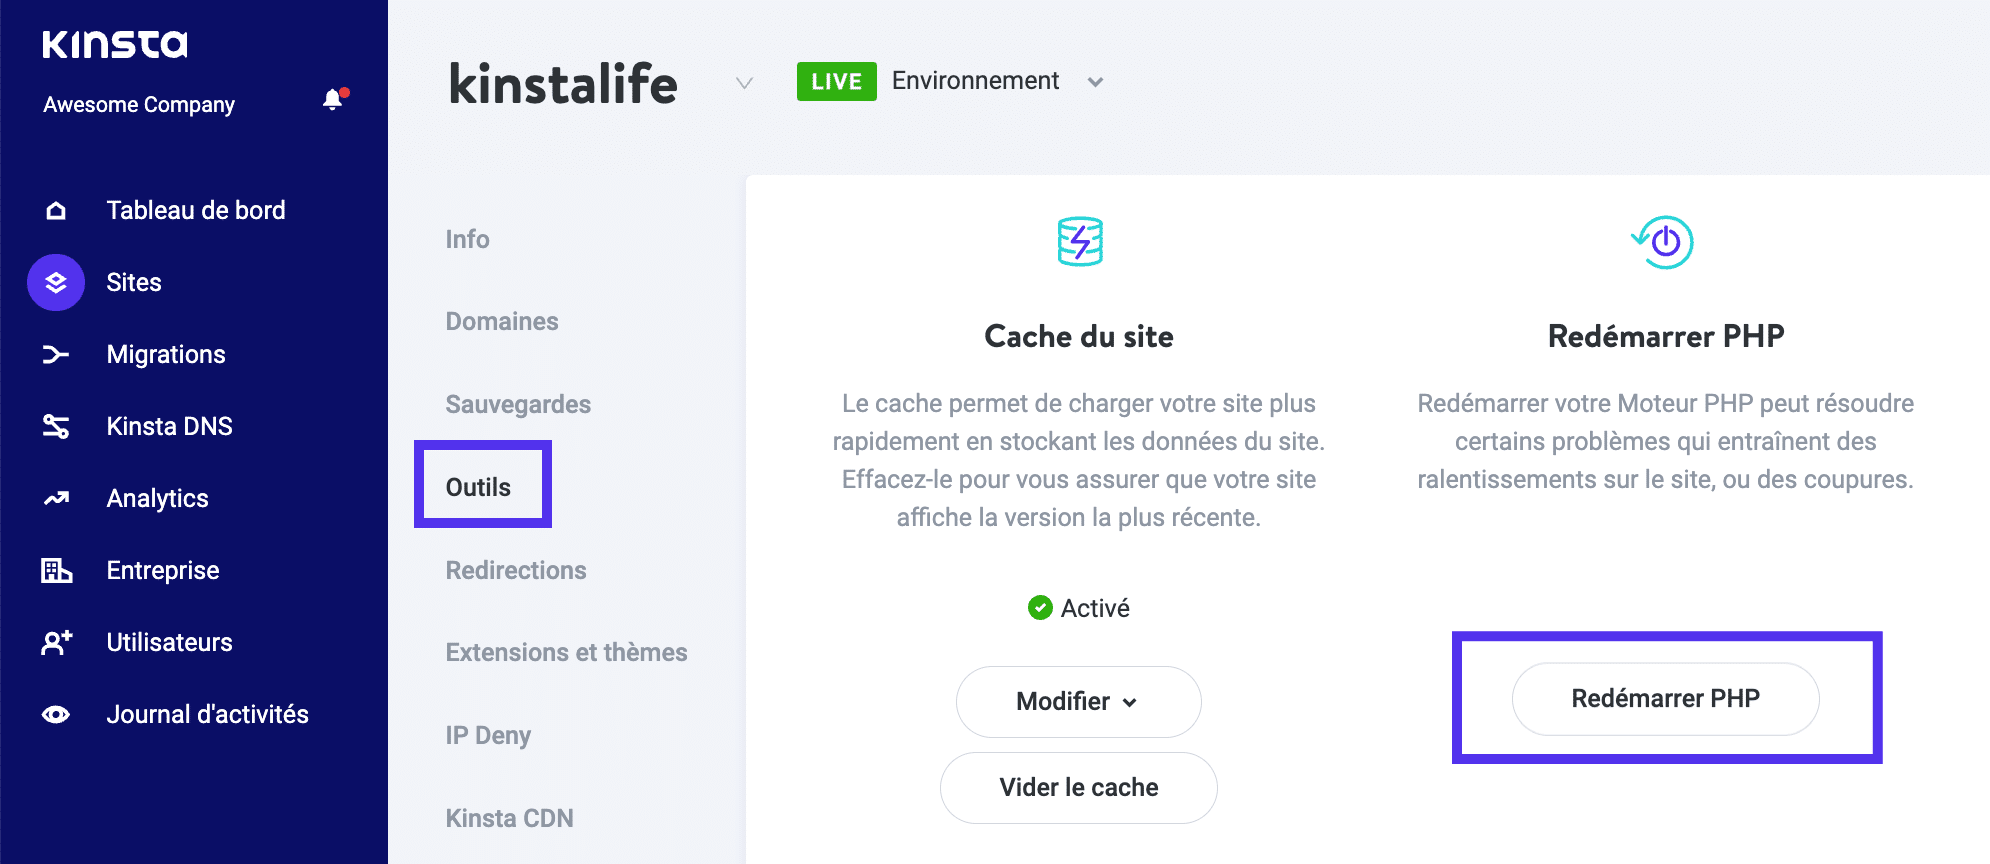Expand the kinstalife site selector
The image size is (1990, 864).
click(x=743, y=84)
